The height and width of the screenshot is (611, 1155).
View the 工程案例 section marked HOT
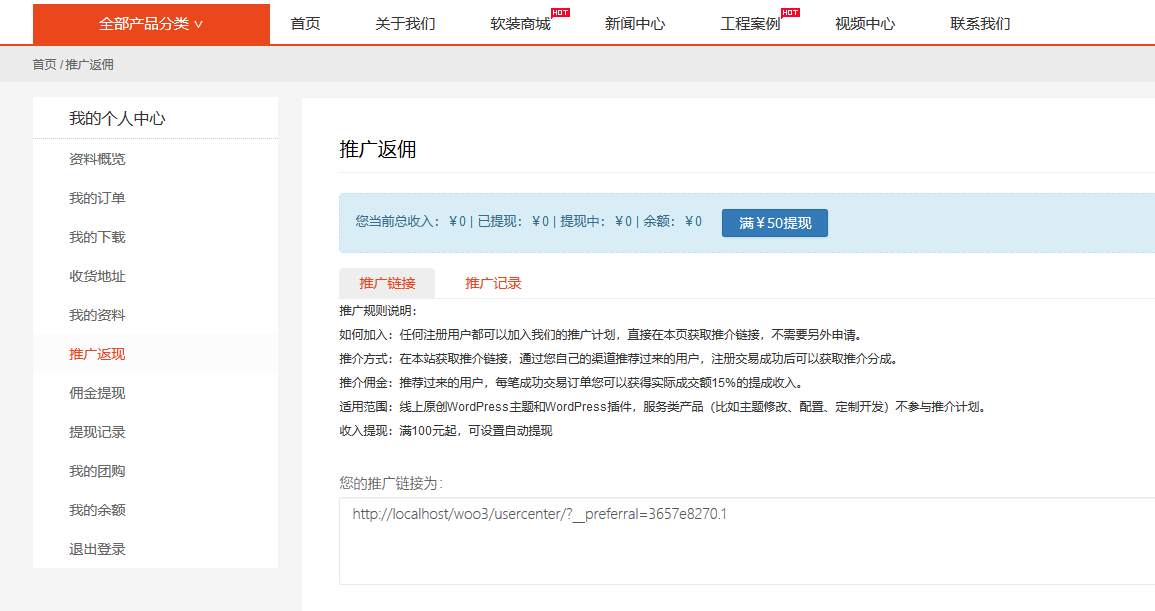749,24
